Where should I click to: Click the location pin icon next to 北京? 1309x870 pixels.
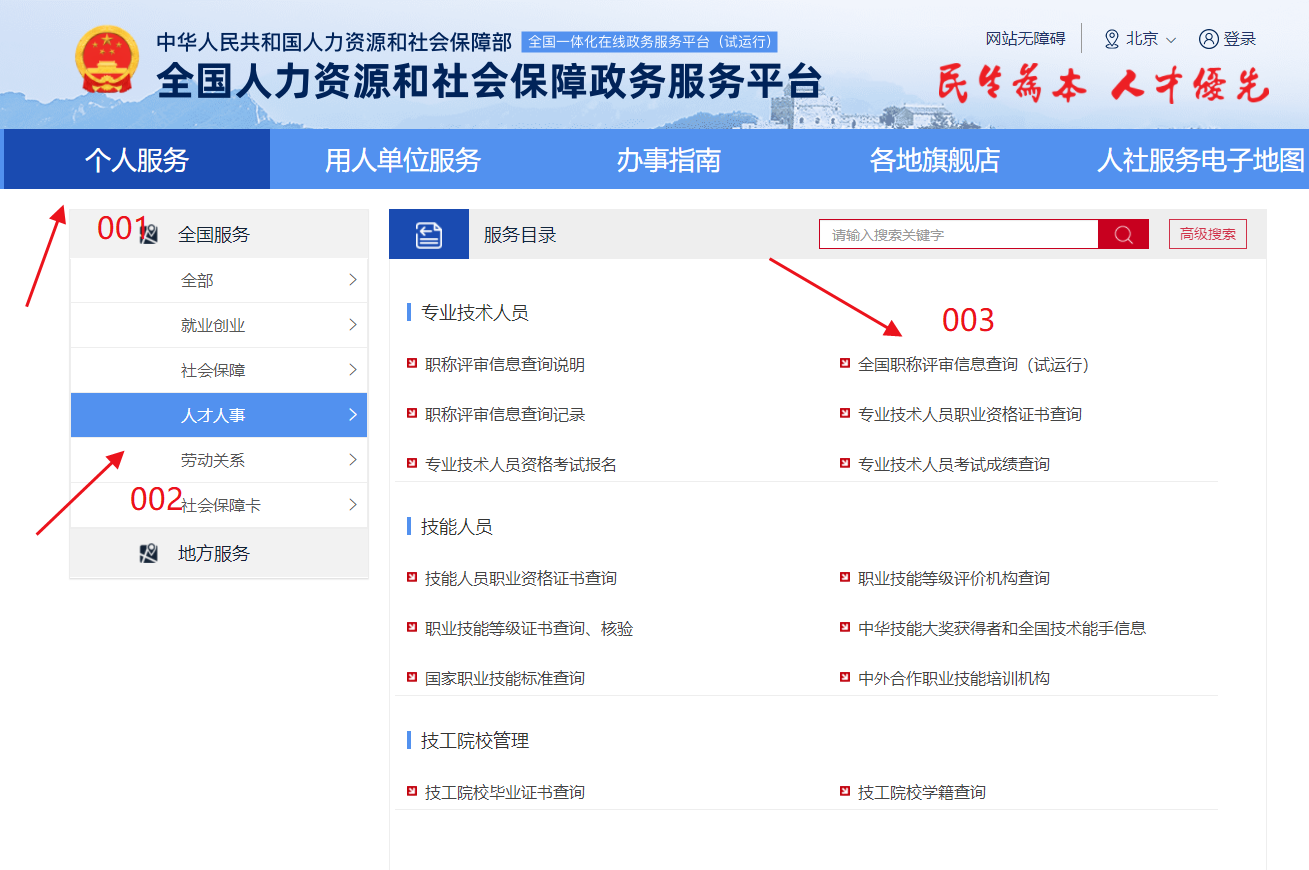click(1109, 38)
